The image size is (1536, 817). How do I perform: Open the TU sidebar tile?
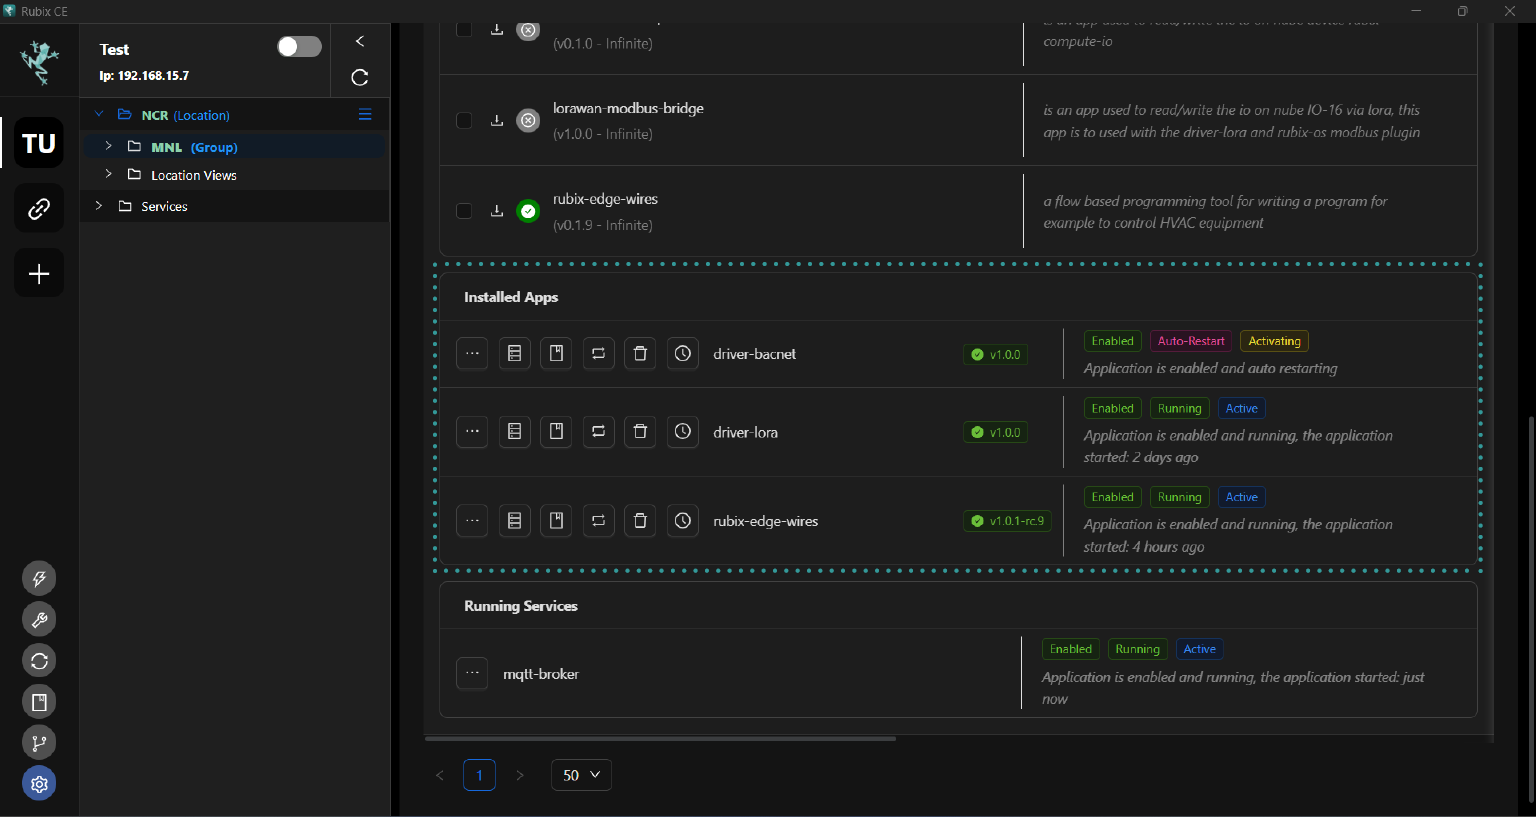click(x=39, y=144)
